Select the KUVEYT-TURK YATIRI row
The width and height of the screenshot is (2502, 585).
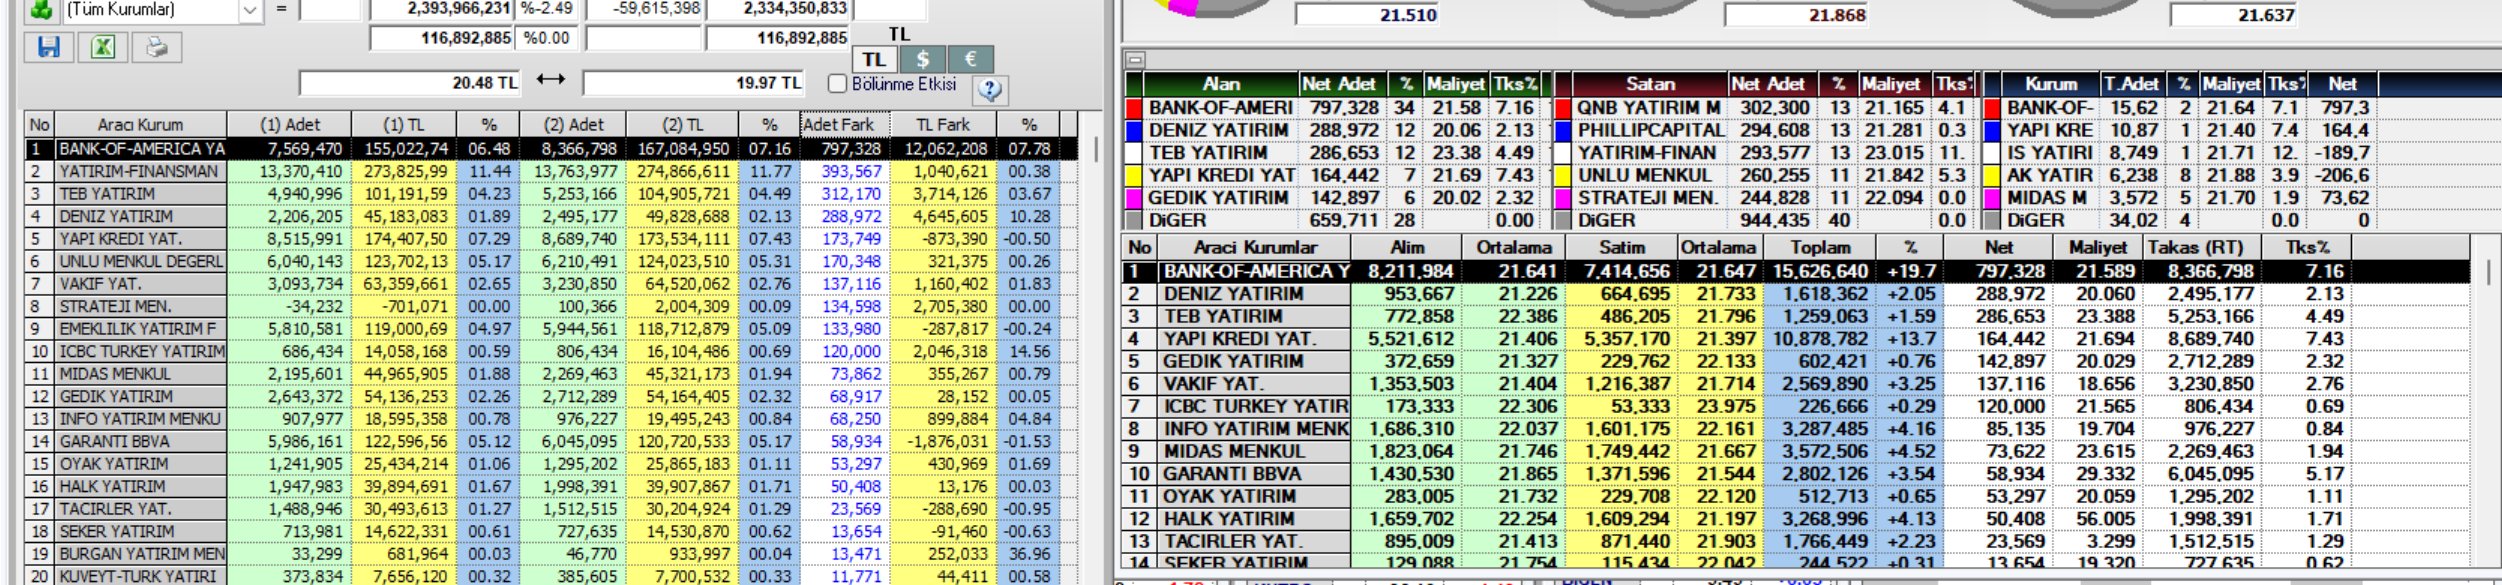point(551,576)
